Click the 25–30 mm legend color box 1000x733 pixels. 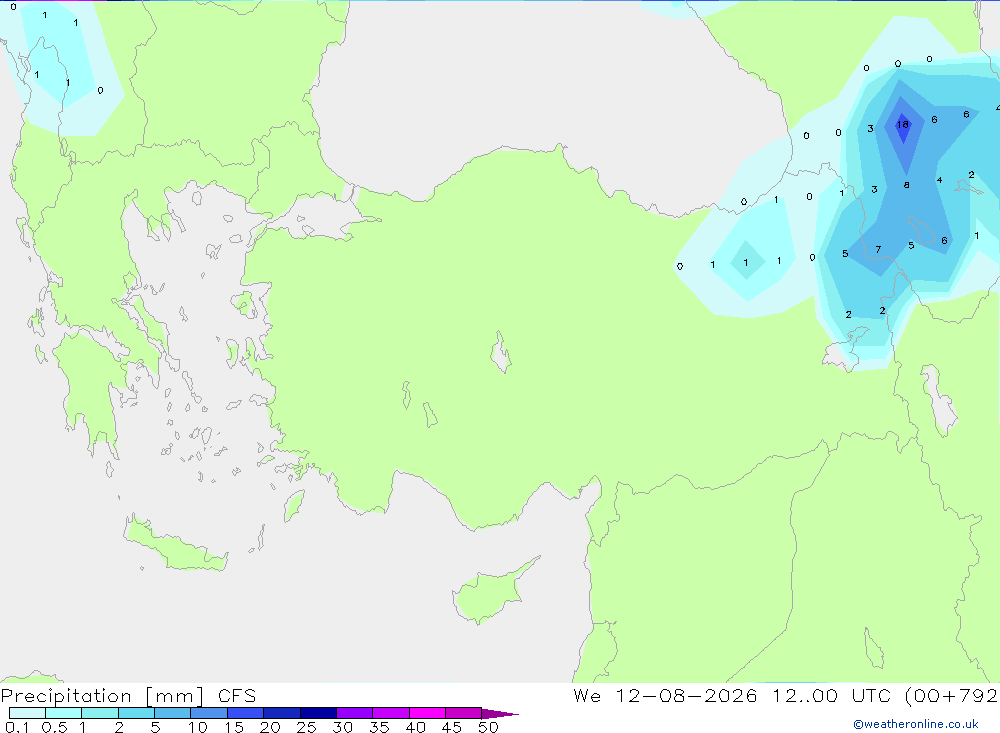(318, 713)
